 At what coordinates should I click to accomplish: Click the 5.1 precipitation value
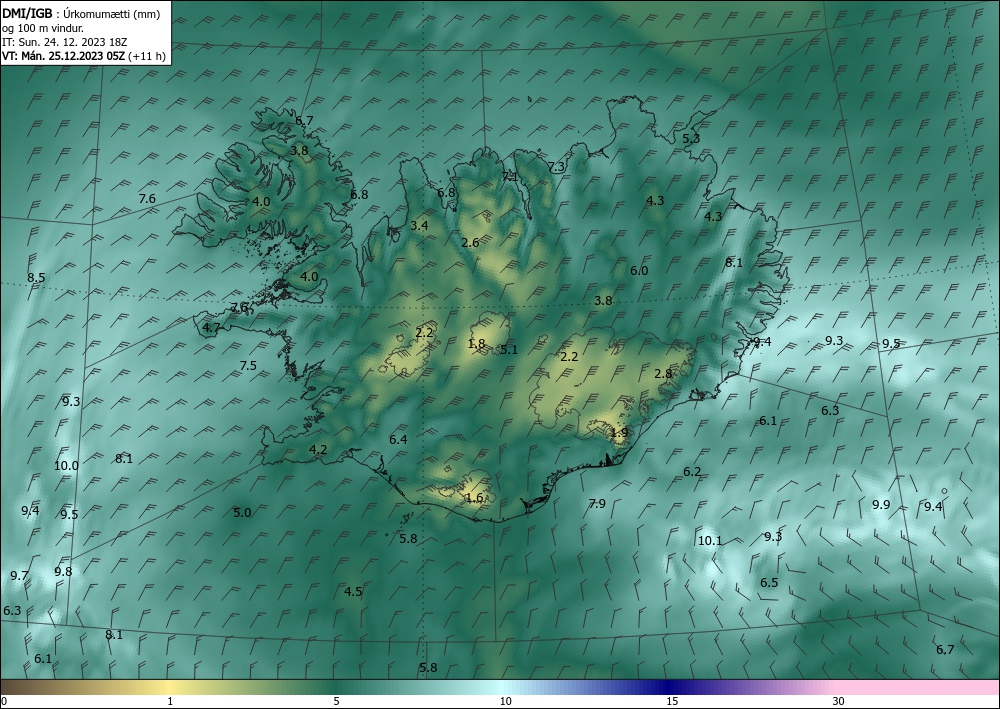(x=509, y=349)
